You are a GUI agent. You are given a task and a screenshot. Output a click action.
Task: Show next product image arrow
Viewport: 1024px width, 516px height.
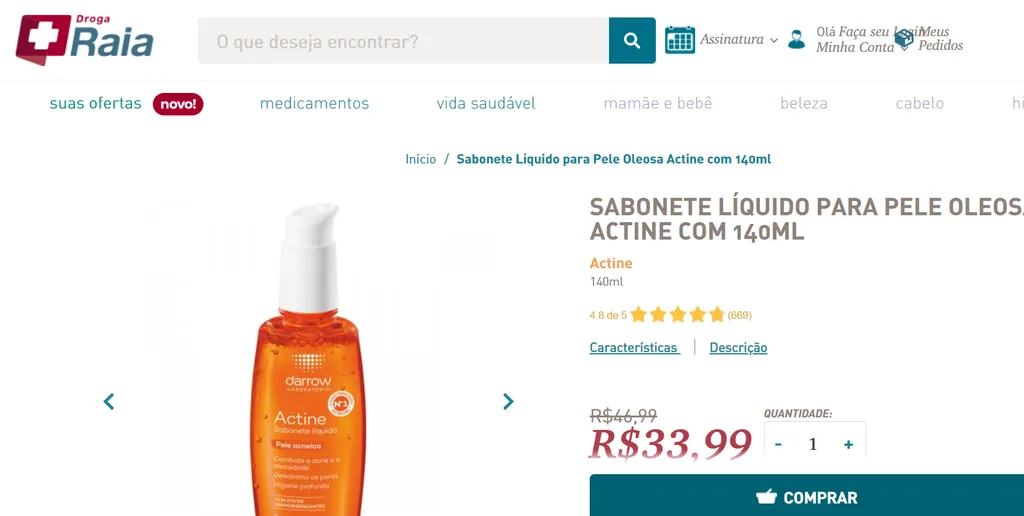[x=508, y=401]
